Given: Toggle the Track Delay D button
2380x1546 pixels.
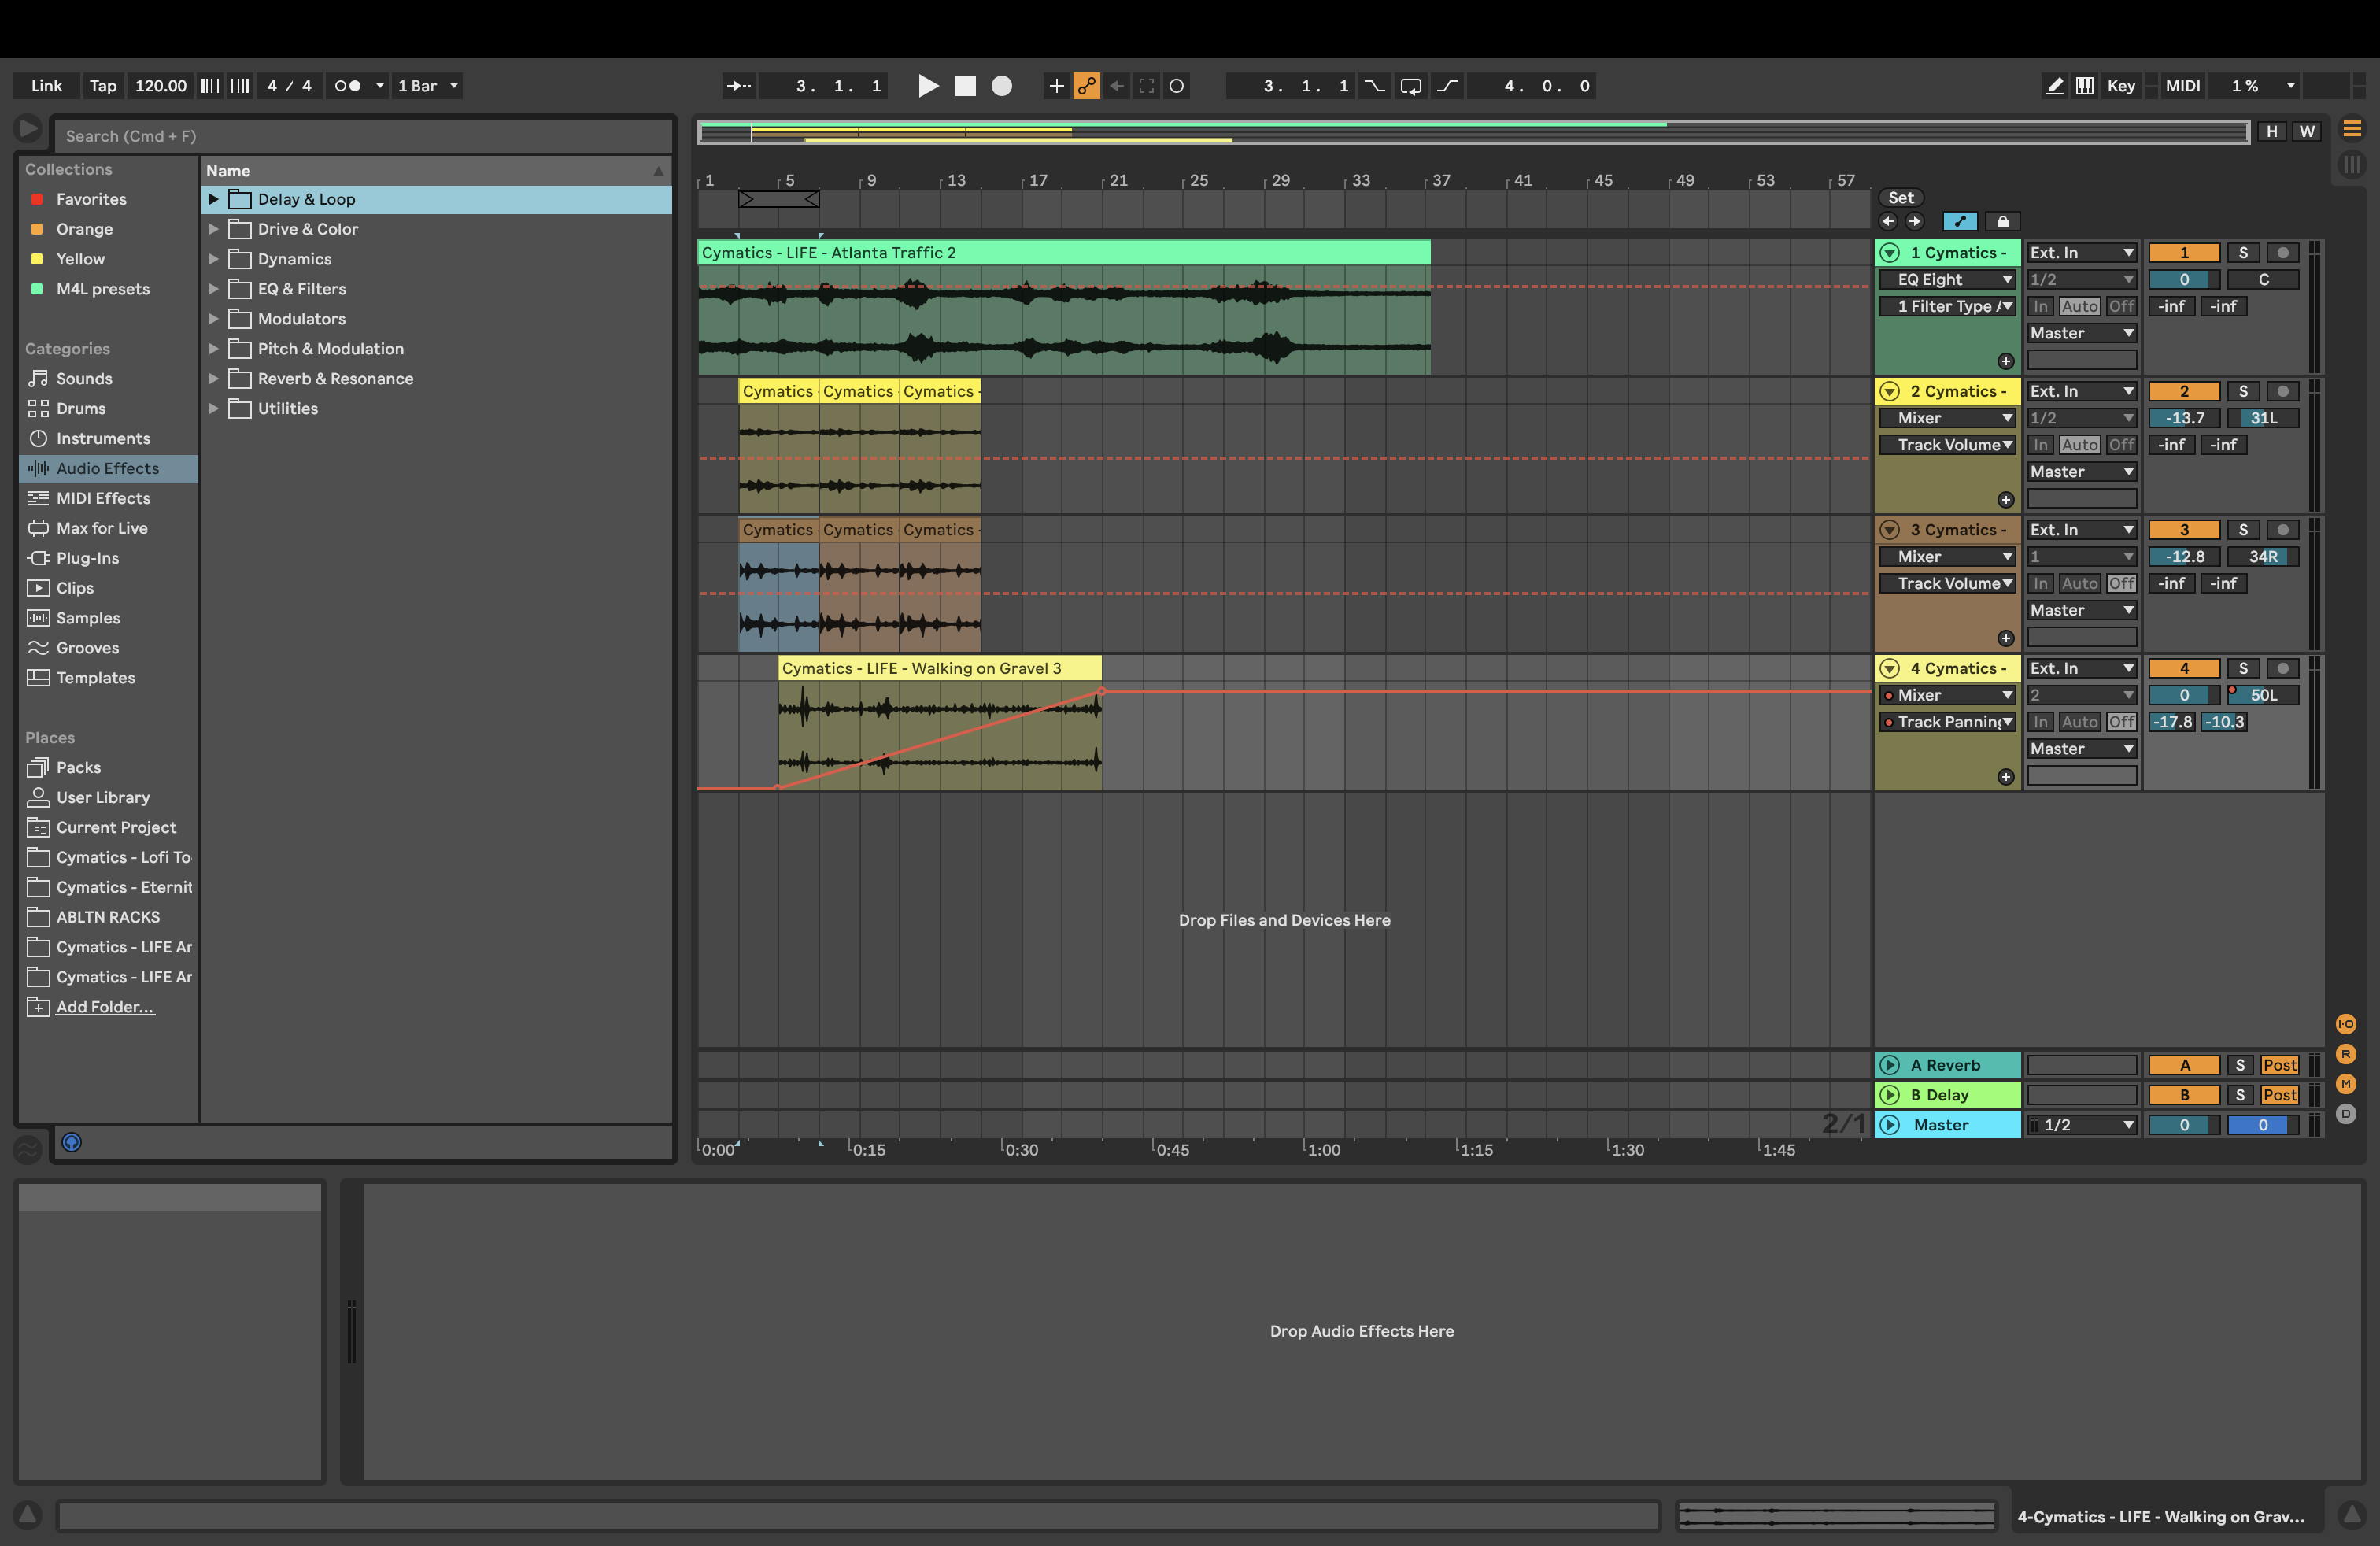Looking at the screenshot, I should [2345, 1114].
